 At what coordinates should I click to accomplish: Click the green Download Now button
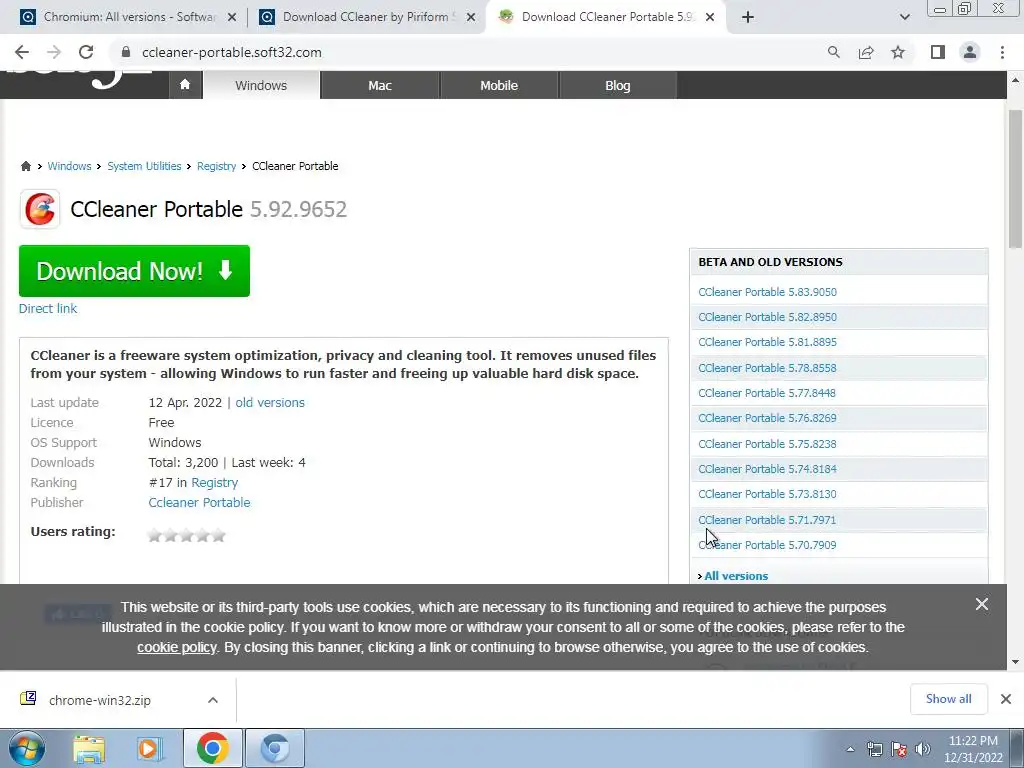pos(135,270)
